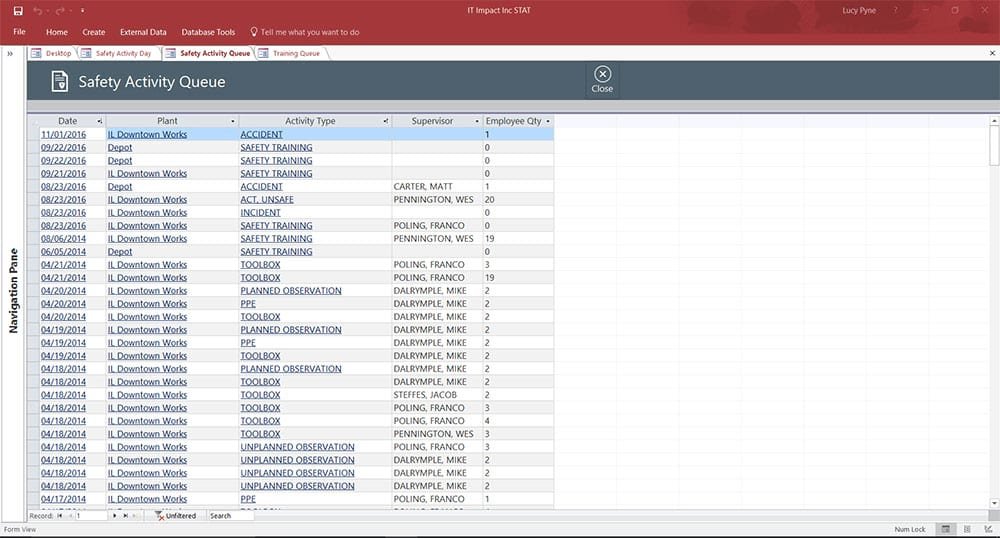1000x538 pixels.
Task: Go to the first record using navigation arrow
Action: [x=60, y=516]
